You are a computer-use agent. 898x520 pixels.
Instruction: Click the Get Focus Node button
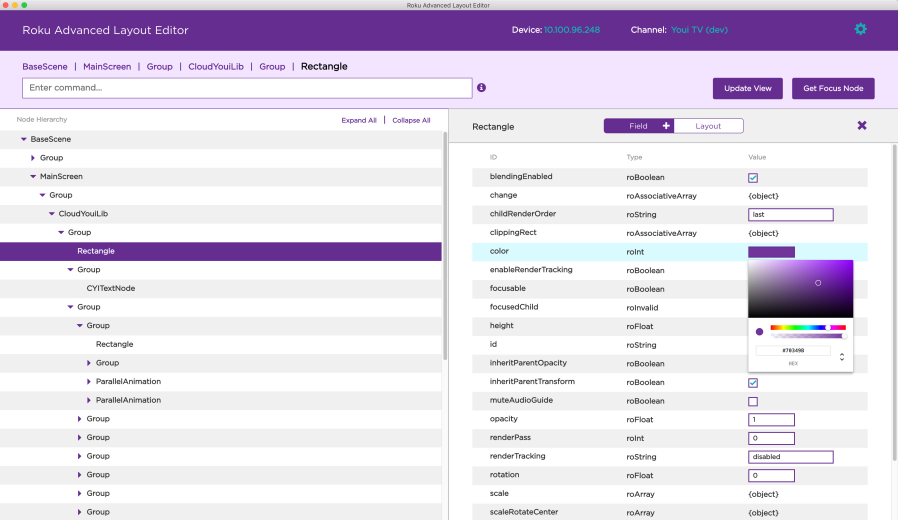coord(833,88)
